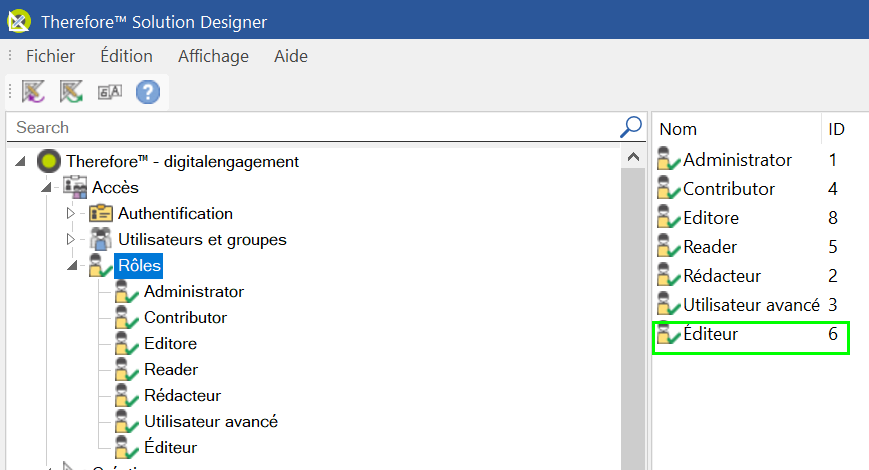Open the Aide menu
The image size is (869, 470).
tap(291, 56)
